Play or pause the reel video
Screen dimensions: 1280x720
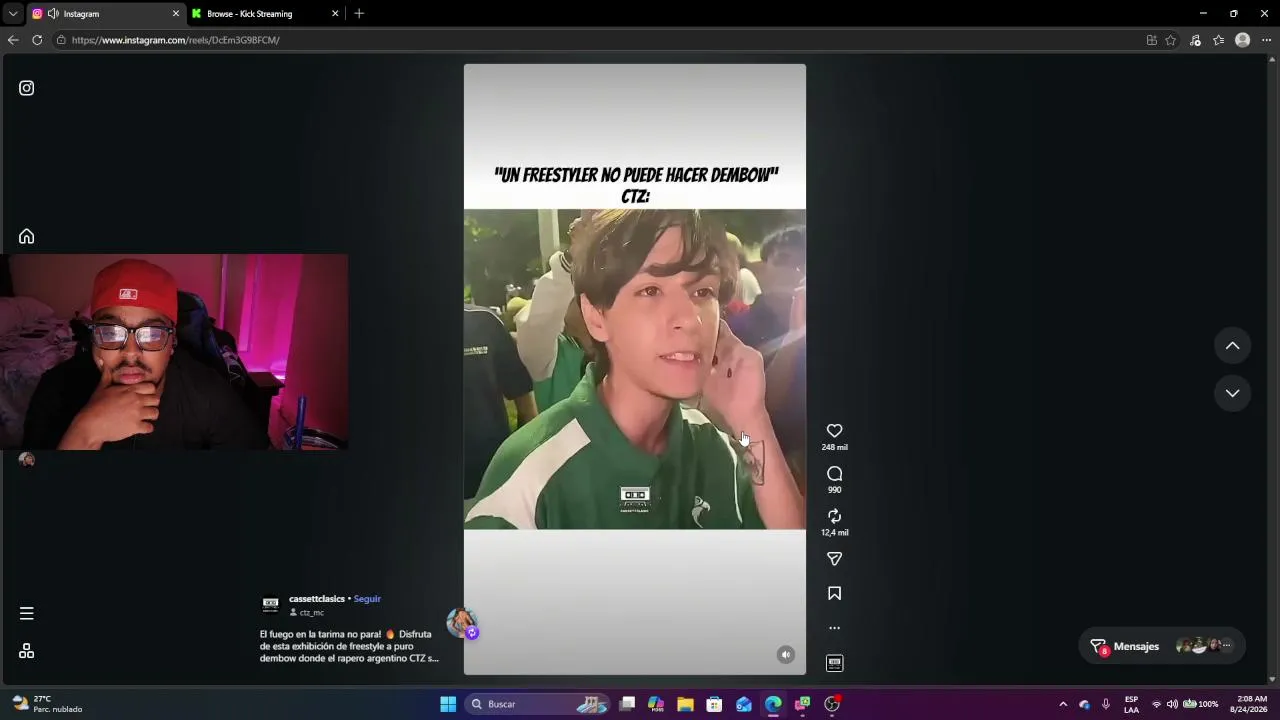click(x=634, y=369)
